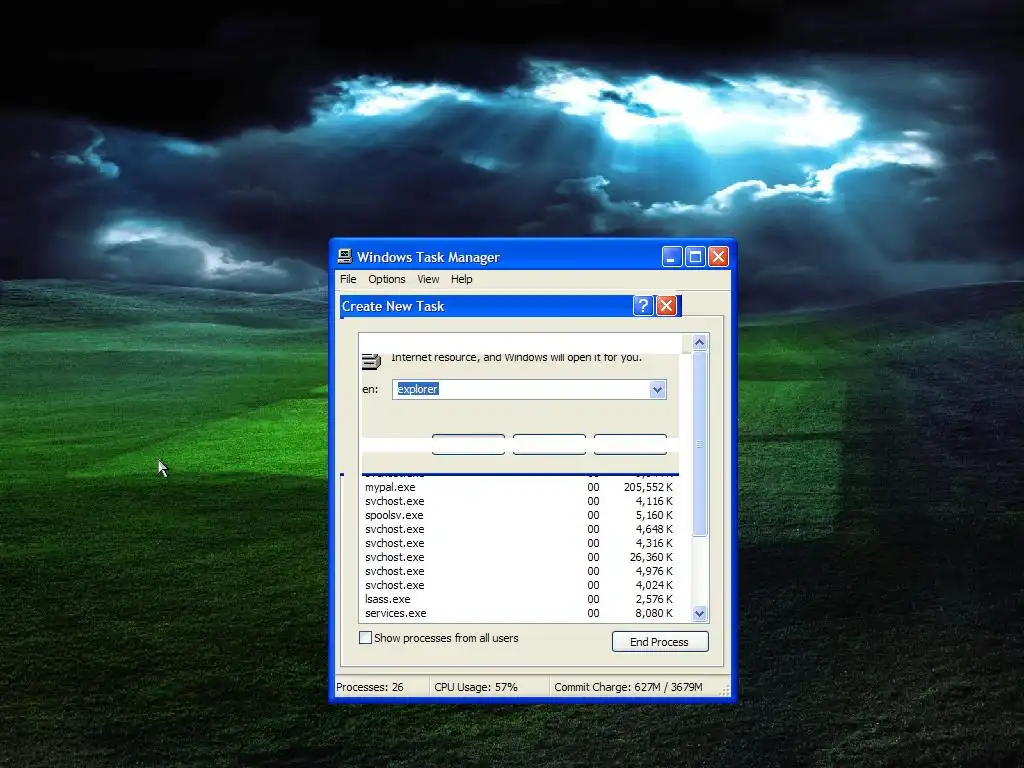The width and height of the screenshot is (1024, 768).
Task: Click the 5,160 K memory value
Action: pos(654,515)
